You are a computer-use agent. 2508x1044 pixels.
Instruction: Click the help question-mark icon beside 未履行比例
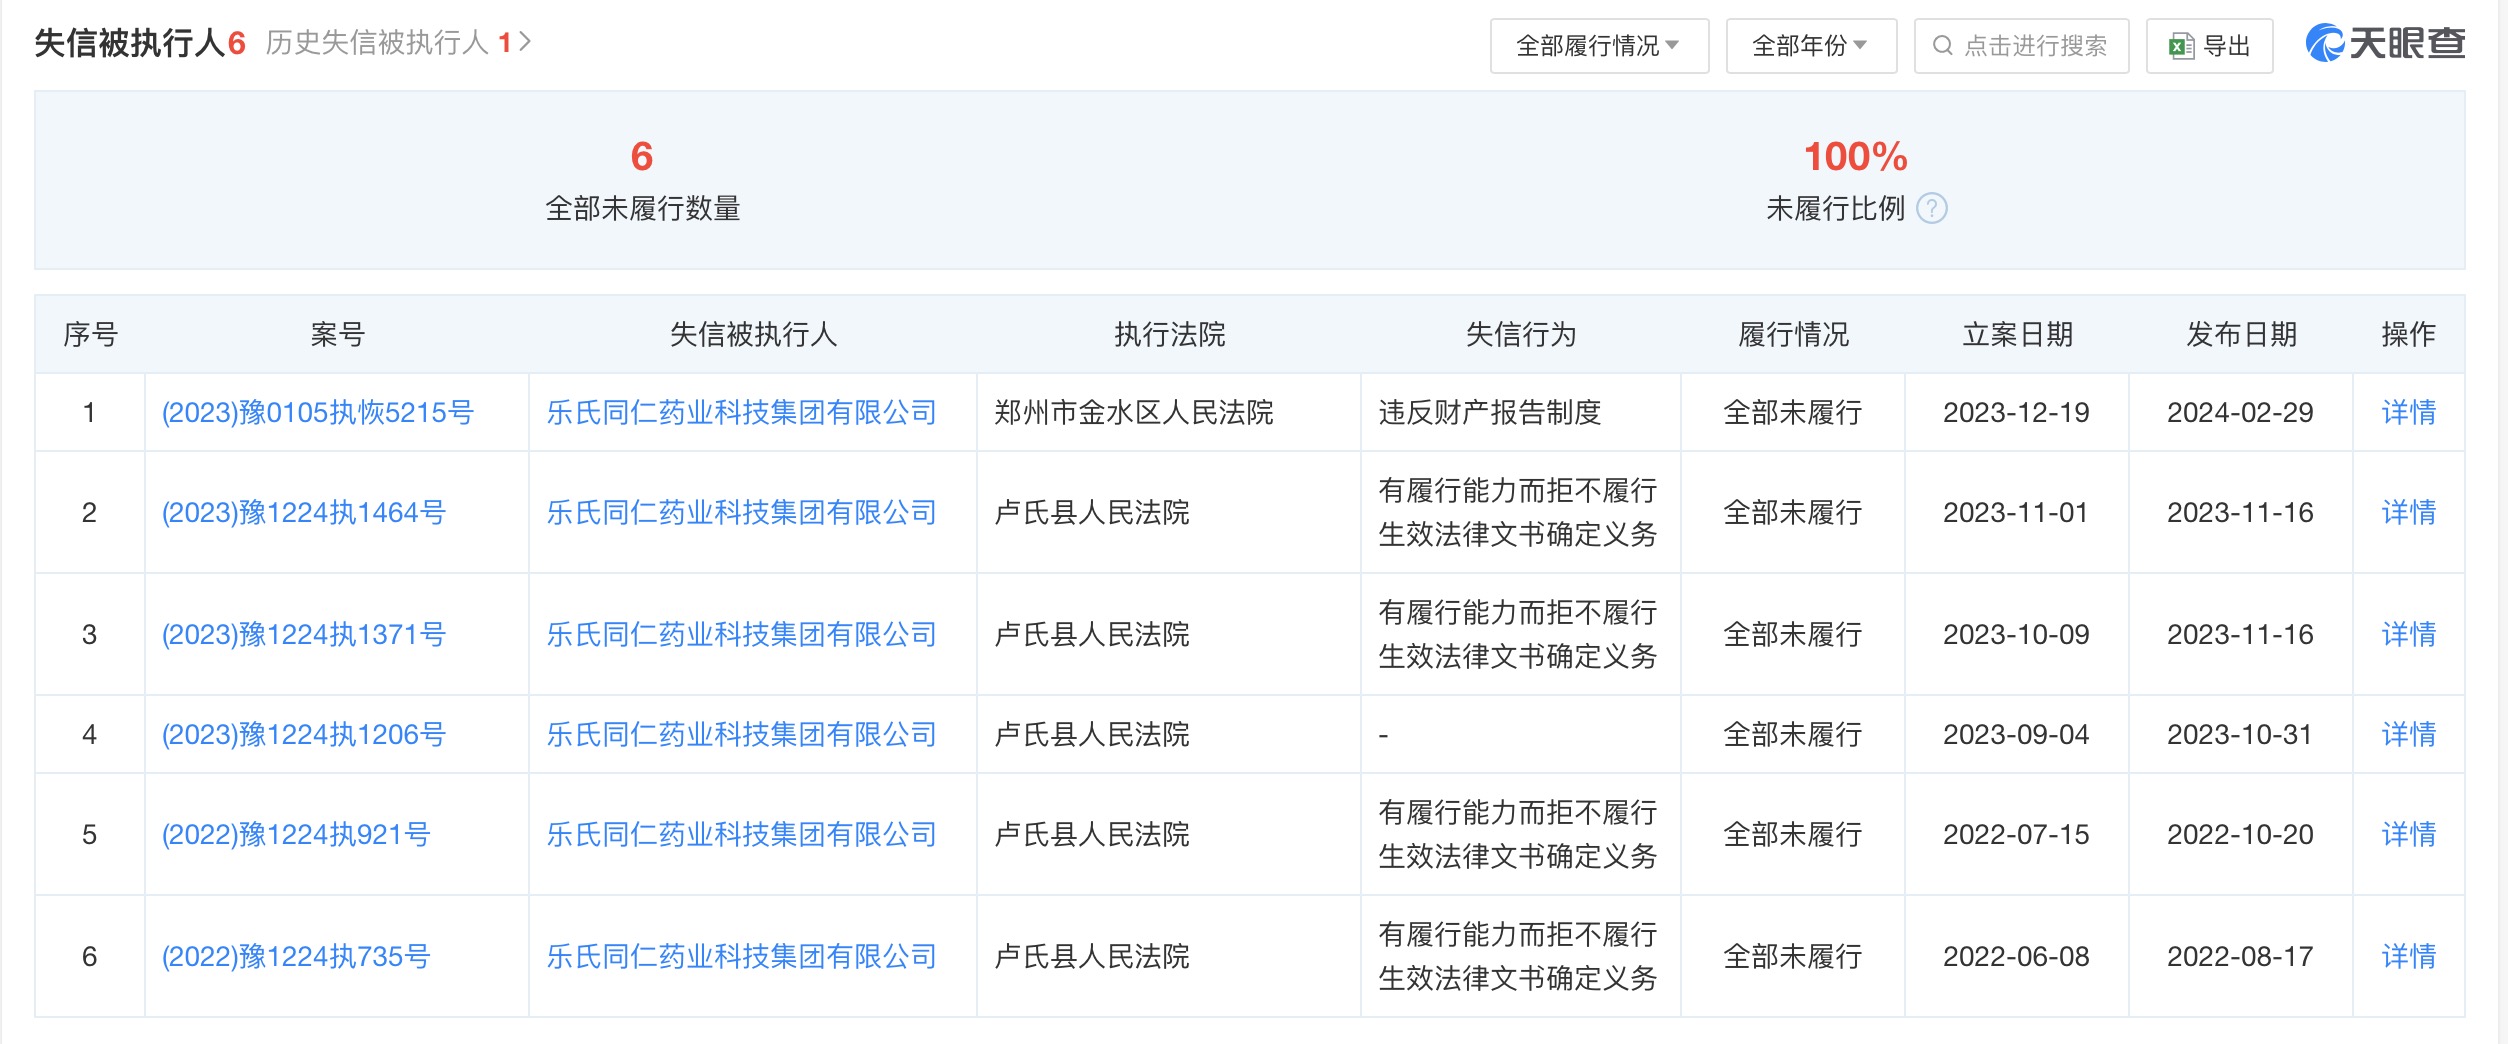click(1931, 209)
